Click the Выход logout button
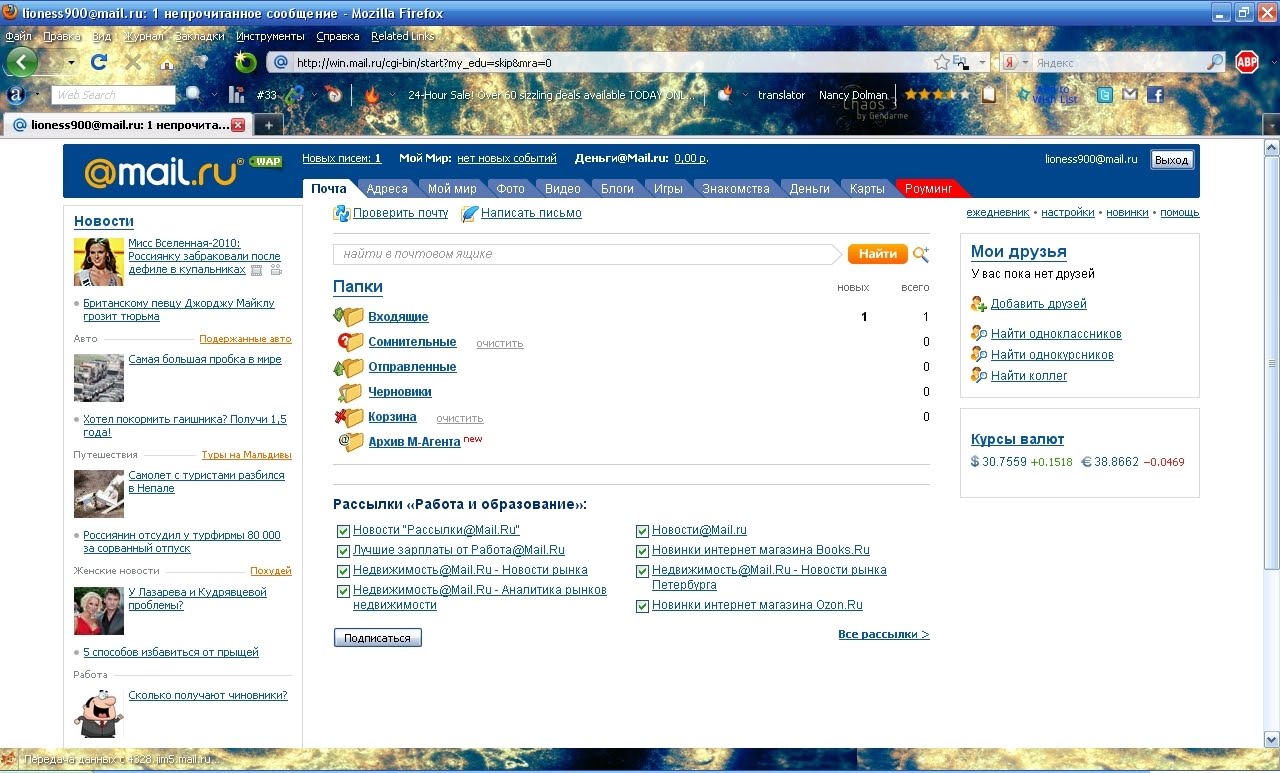1280x773 pixels. pyautogui.click(x=1171, y=160)
